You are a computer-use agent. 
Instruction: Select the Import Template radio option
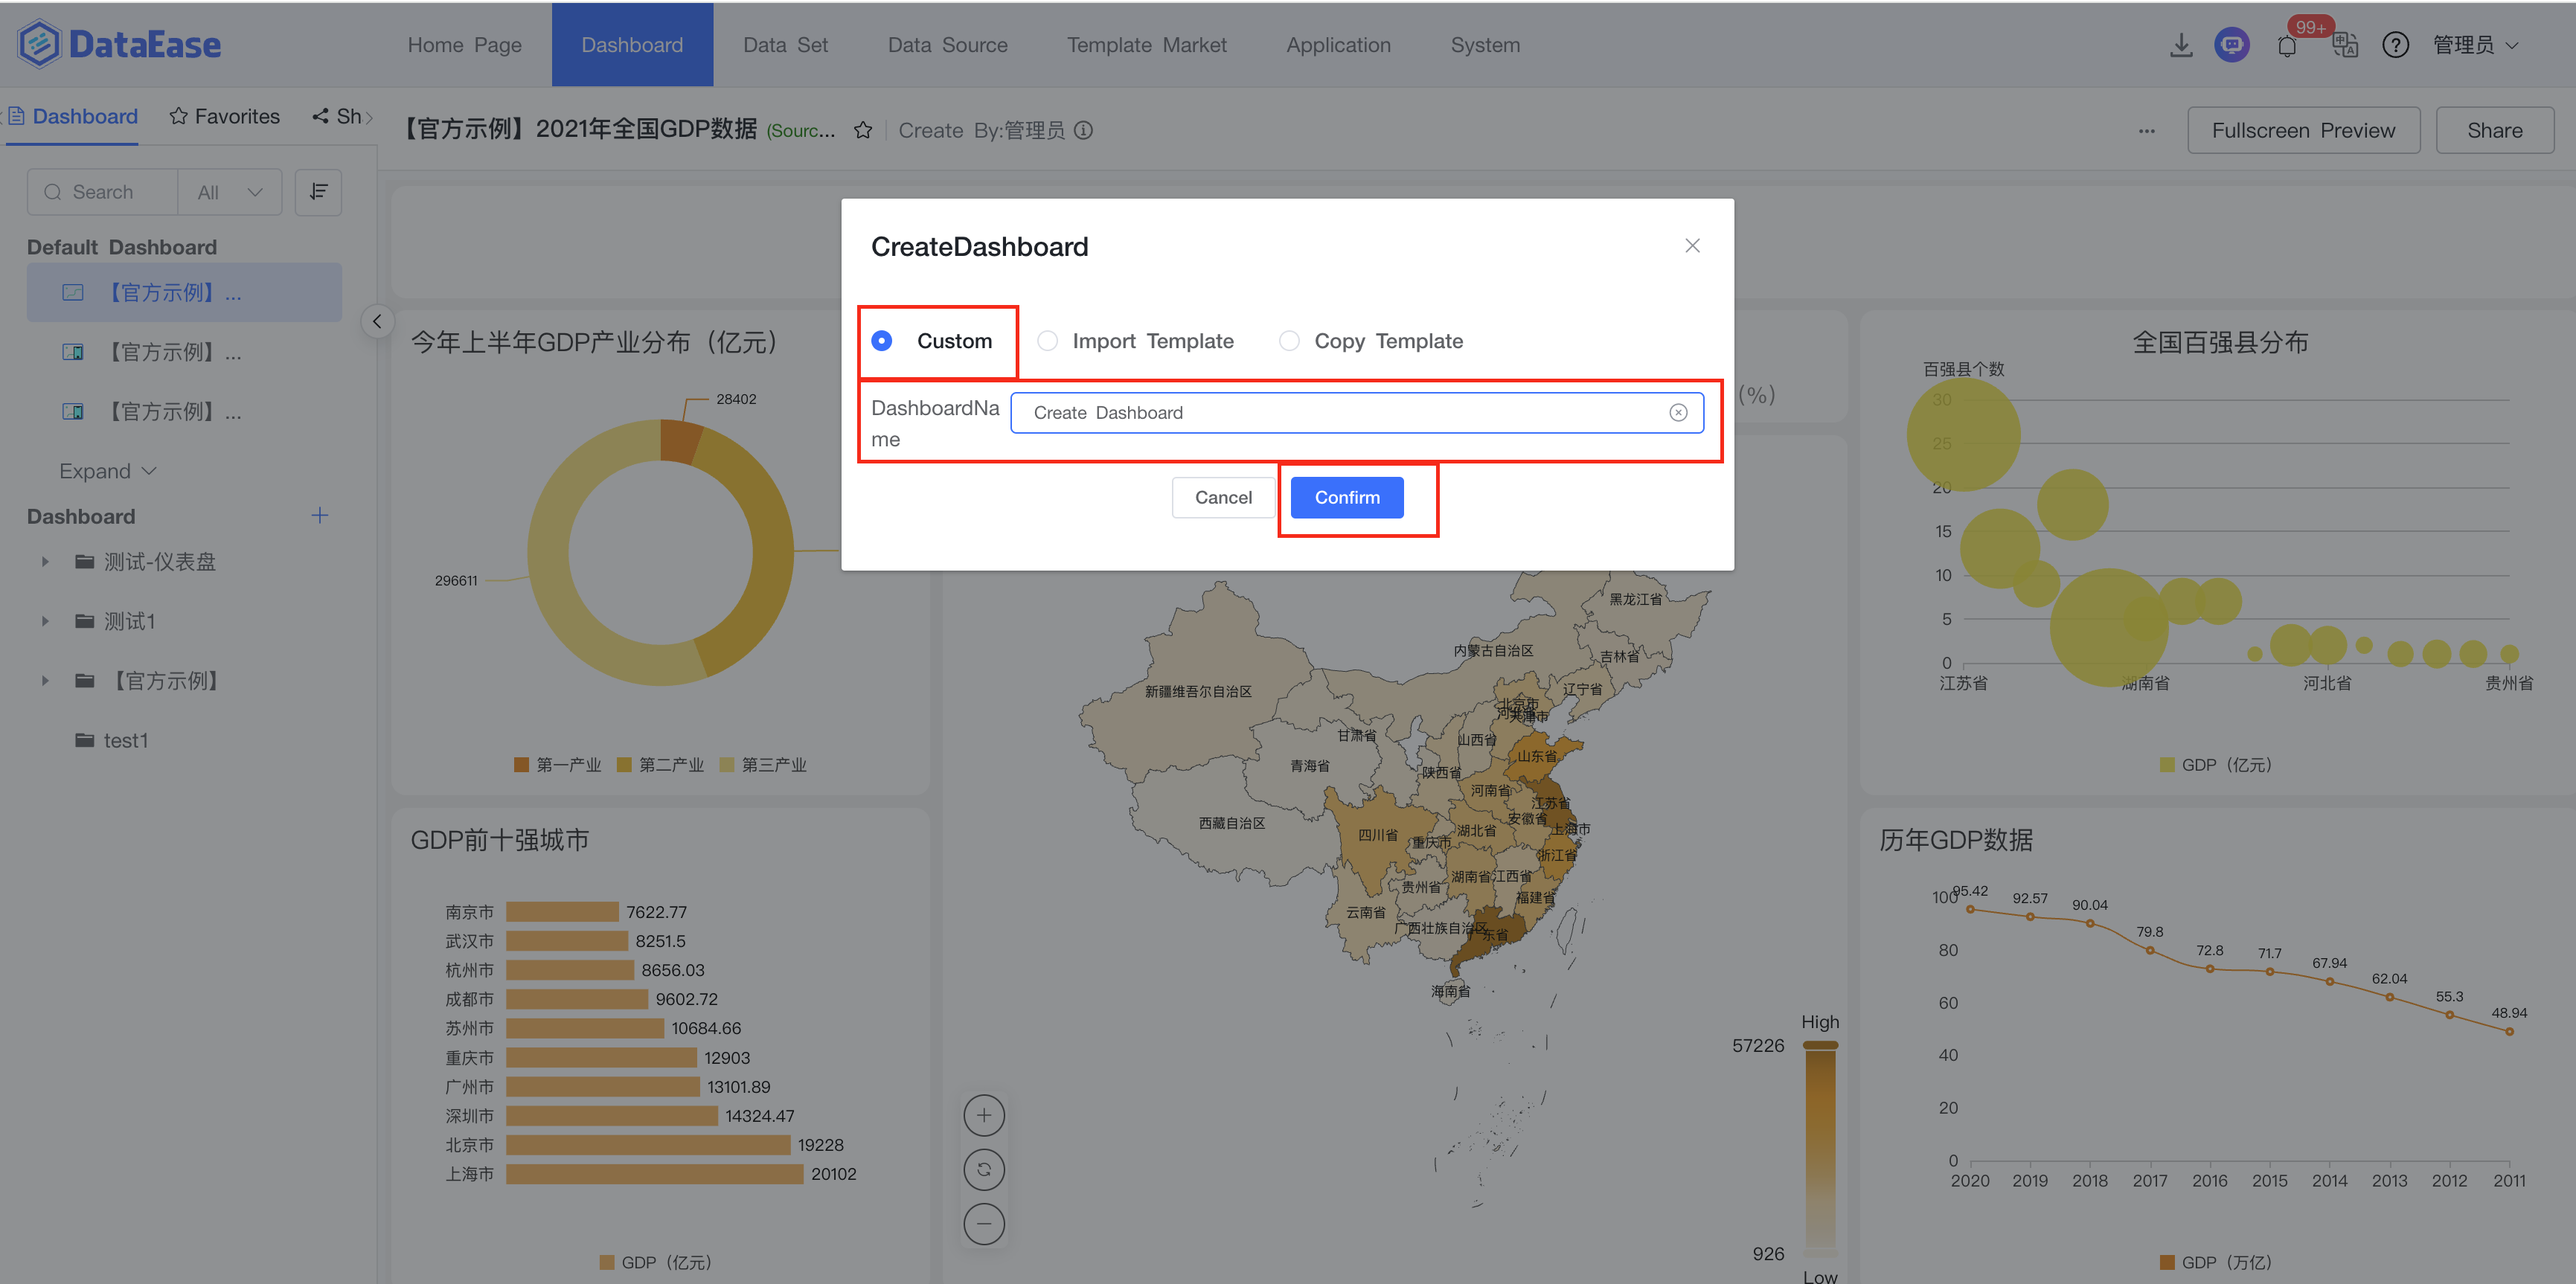[1047, 341]
